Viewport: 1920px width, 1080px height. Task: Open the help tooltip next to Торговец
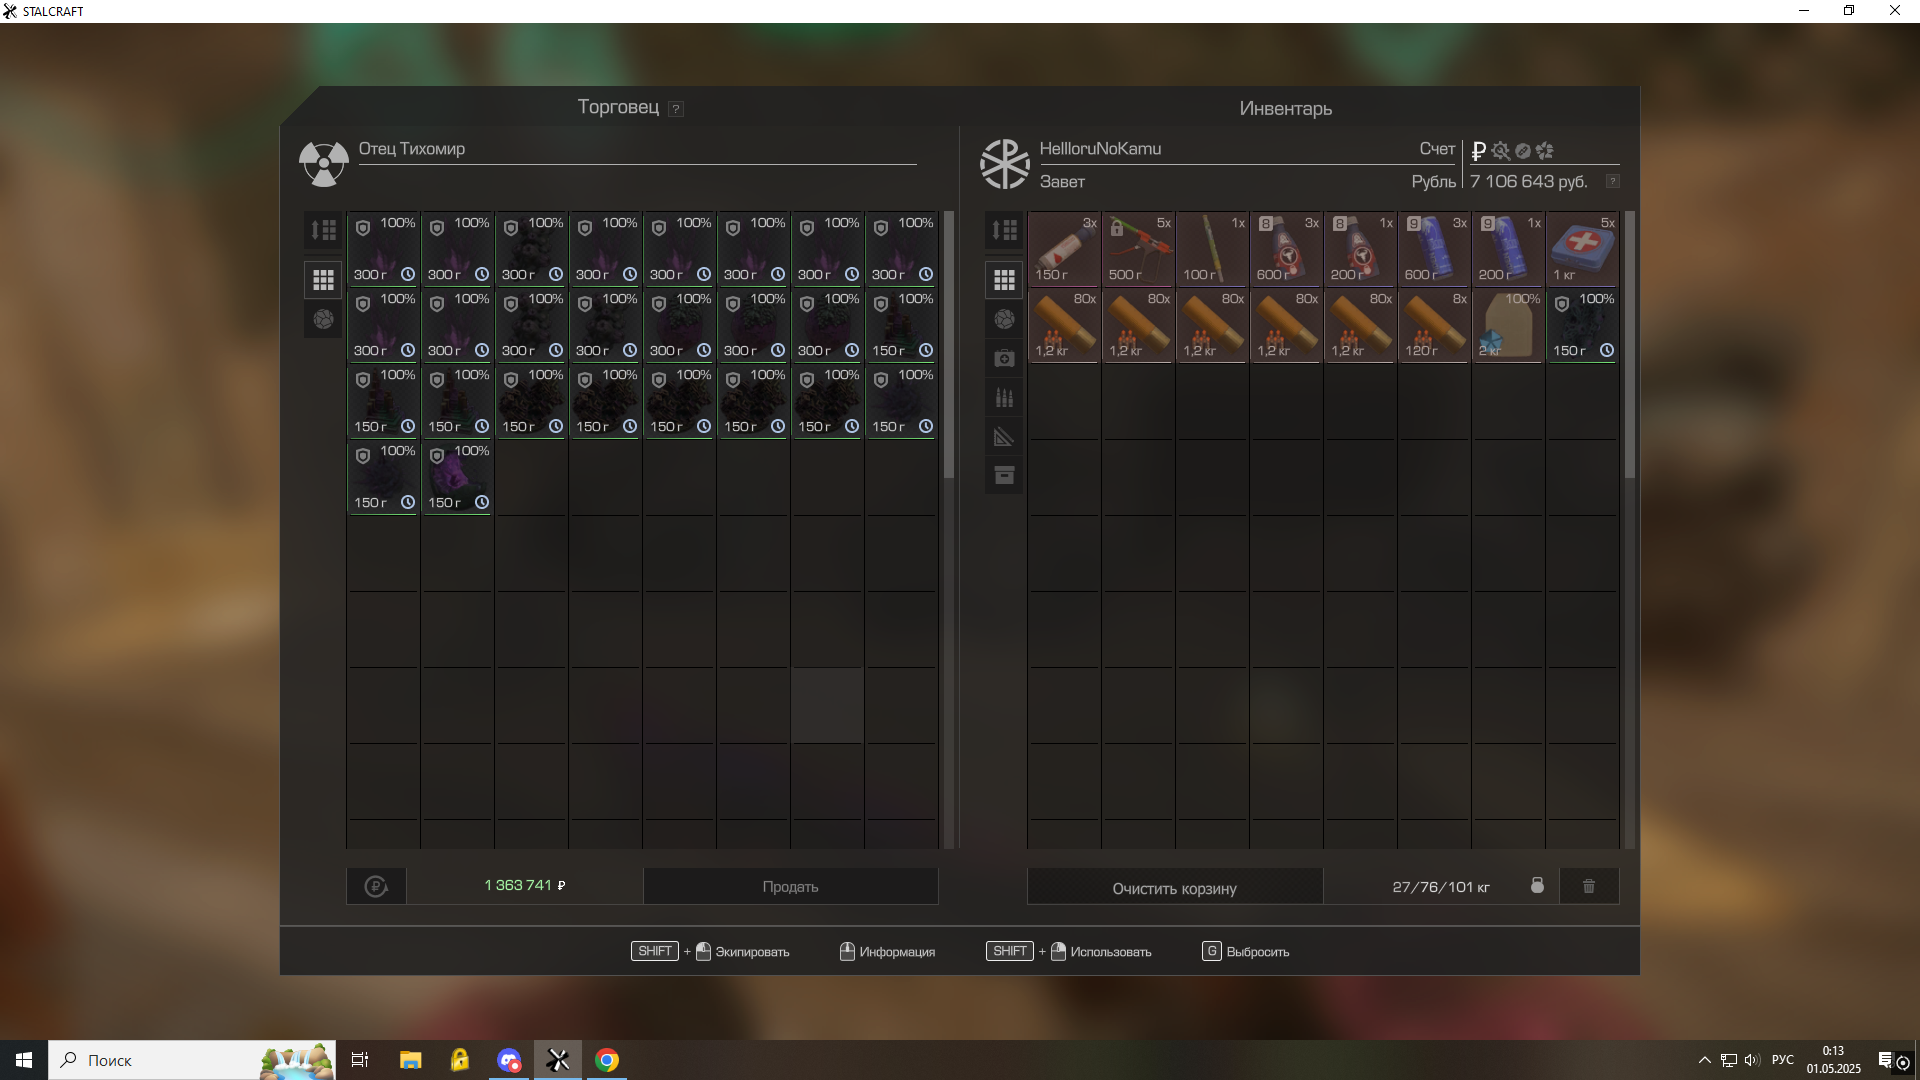click(676, 109)
